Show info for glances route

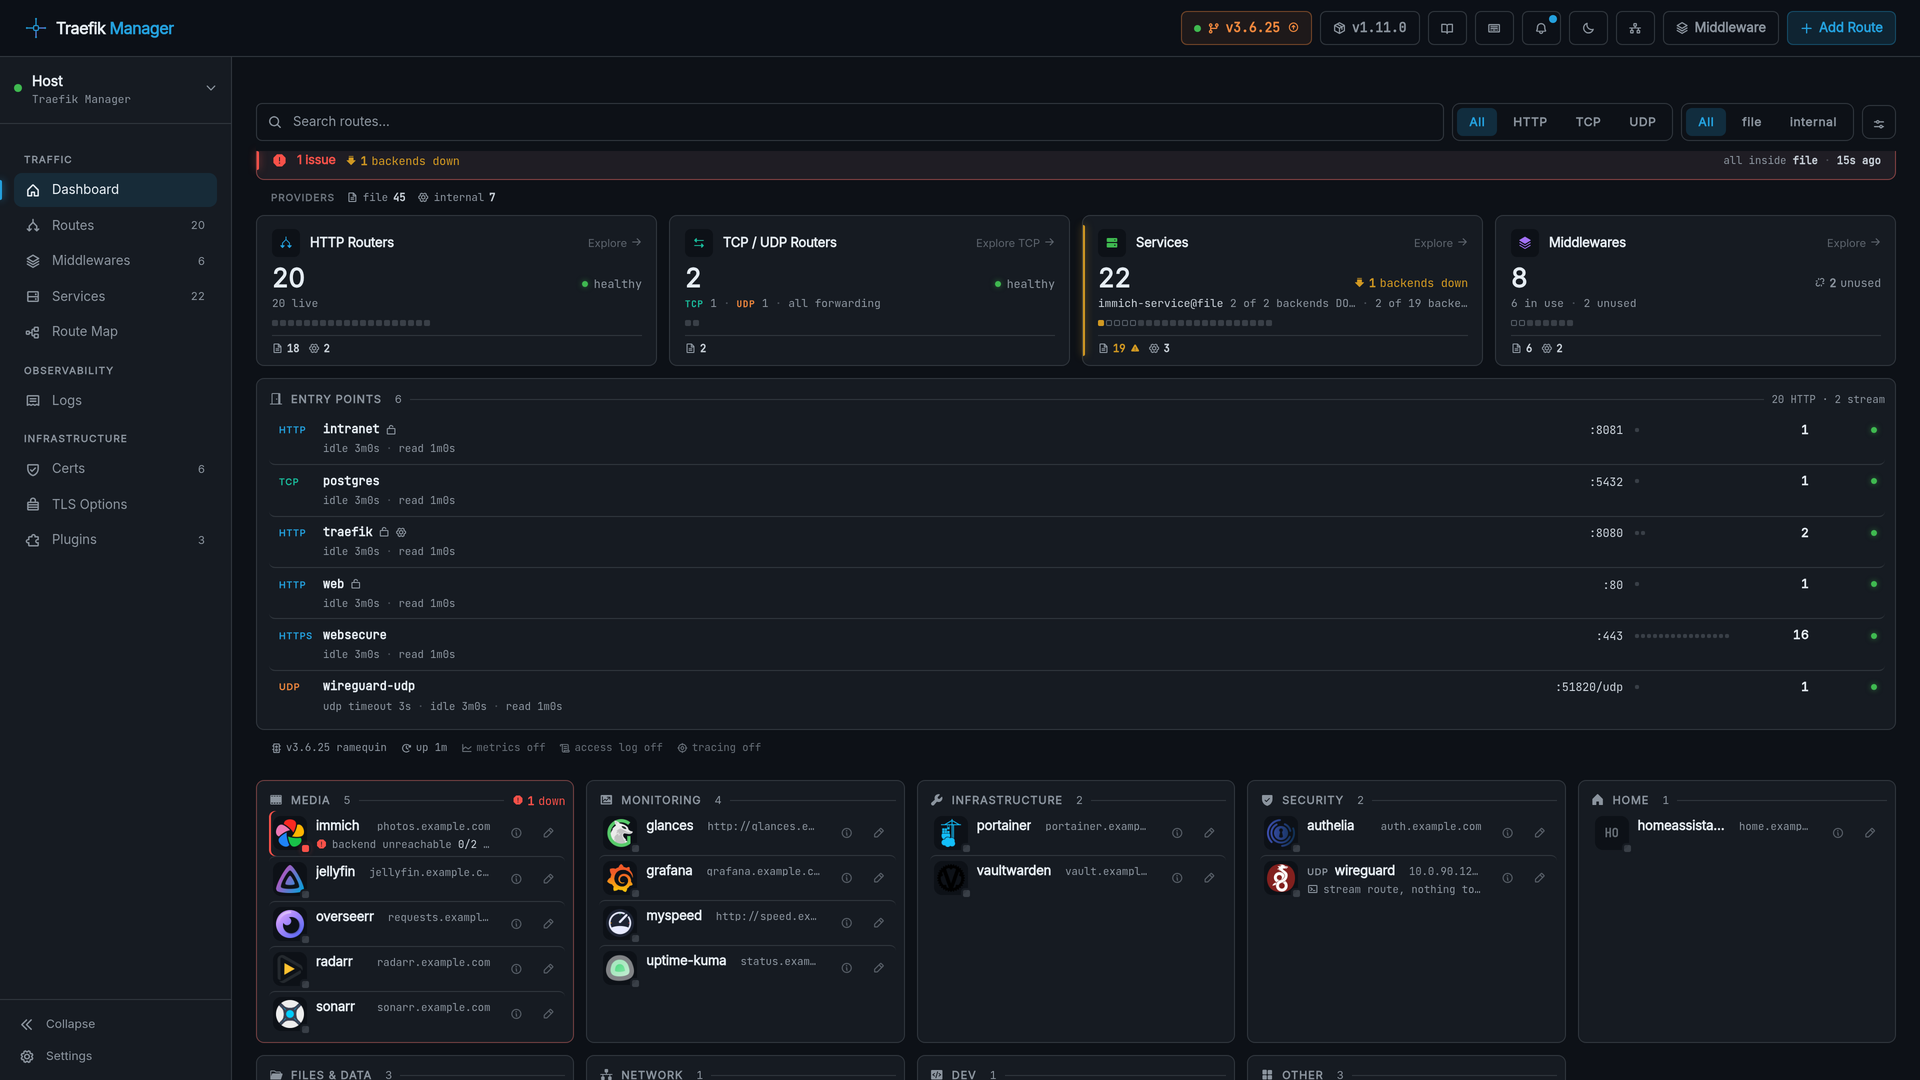847,833
